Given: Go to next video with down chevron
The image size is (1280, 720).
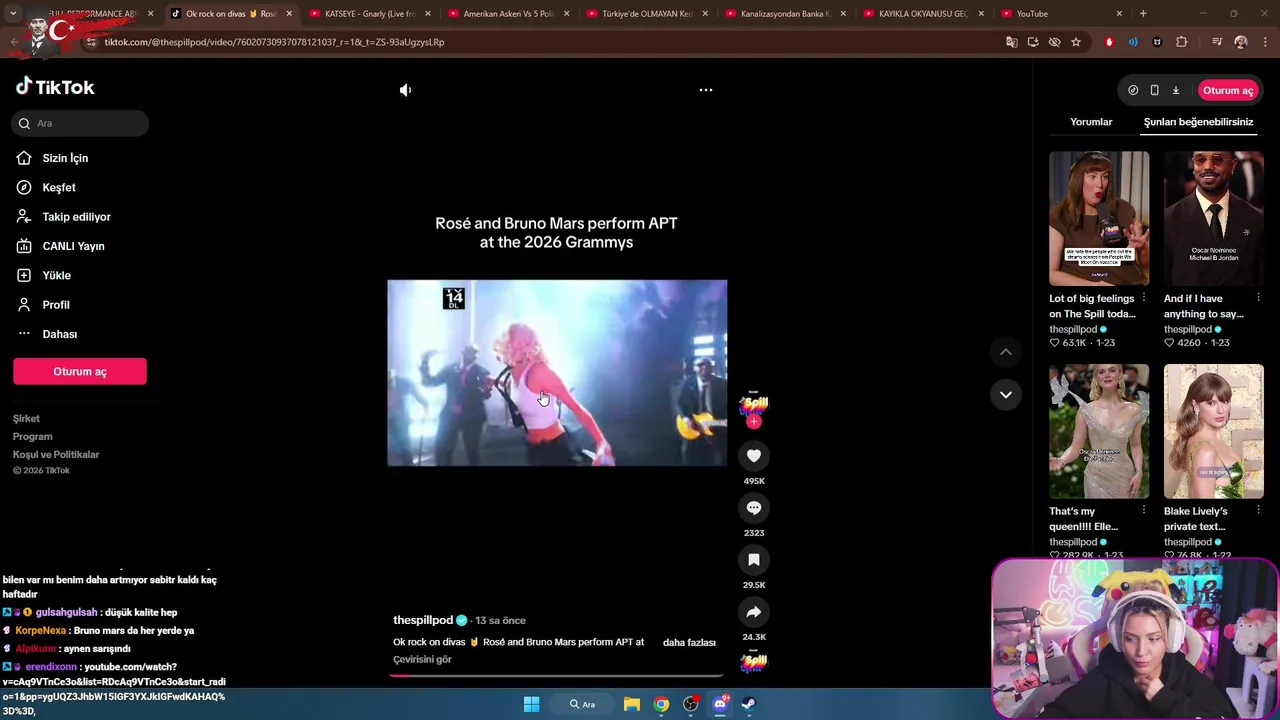Looking at the screenshot, I should click(x=1006, y=395).
